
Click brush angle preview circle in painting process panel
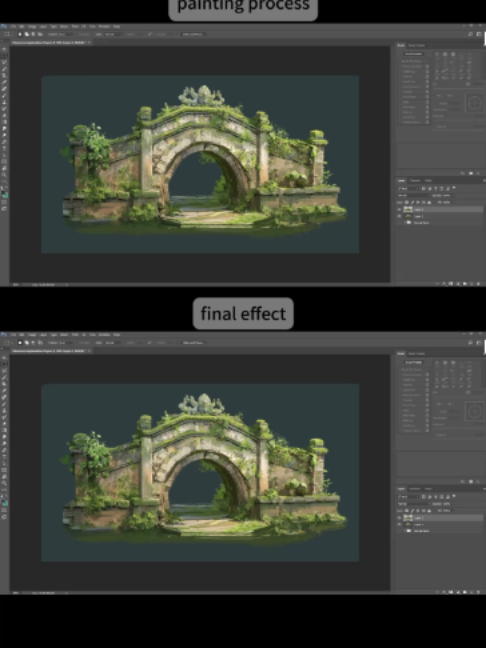pyautogui.click(x=474, y=103)
